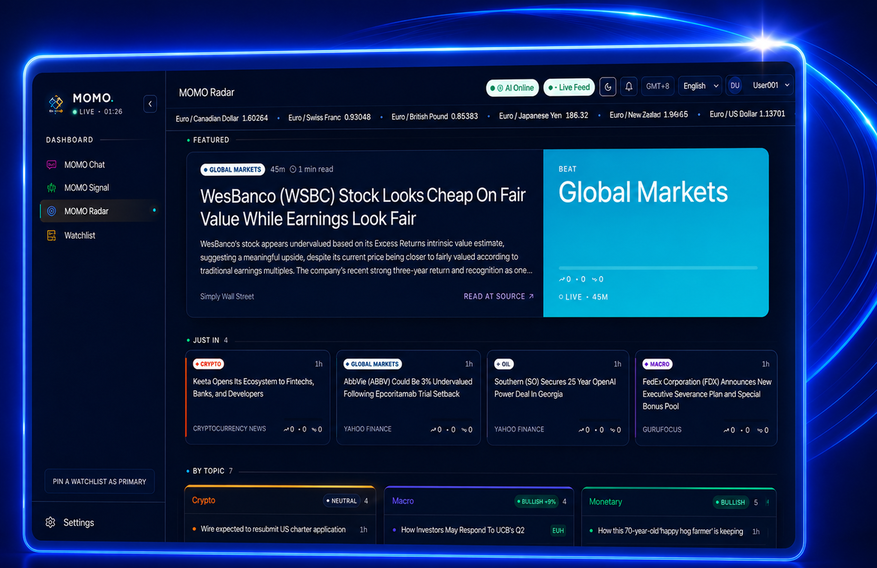The image size is (877, 568).
Task: Click the CRYPTOCURRENCY NEWS source label
Action: tap(229, 428)
